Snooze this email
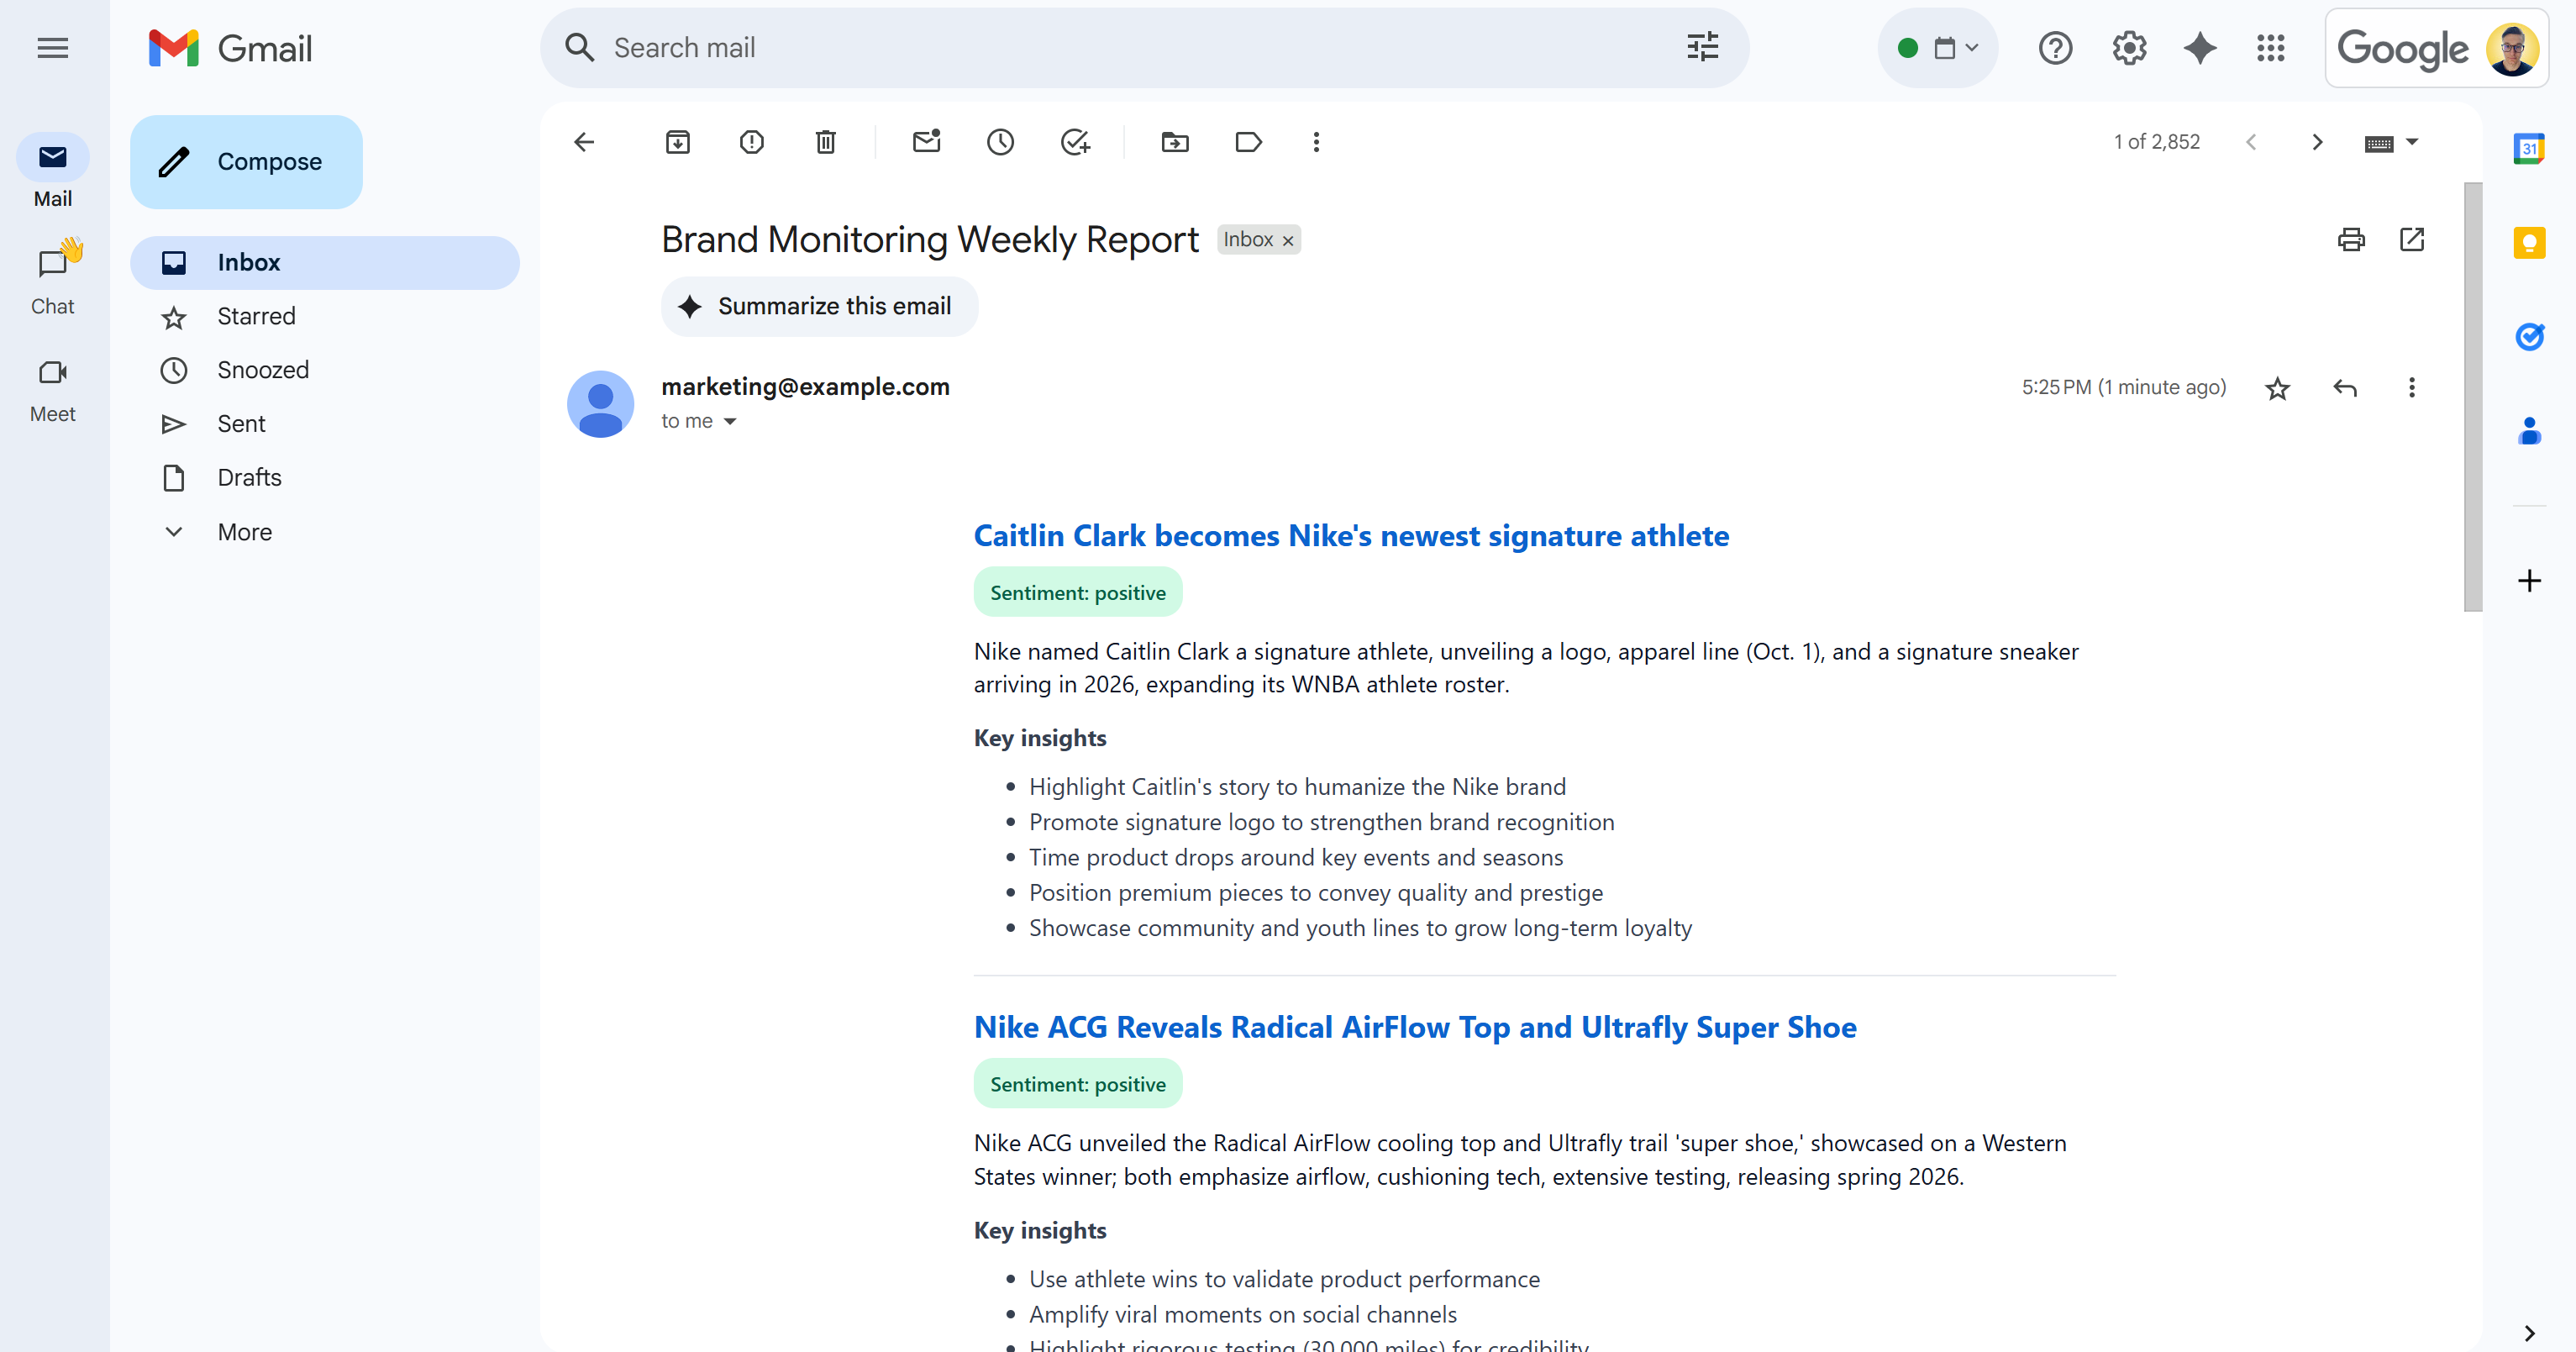Image resolution: width=2576 pixels, height=1352 pixels. [x=1000, y=142]
